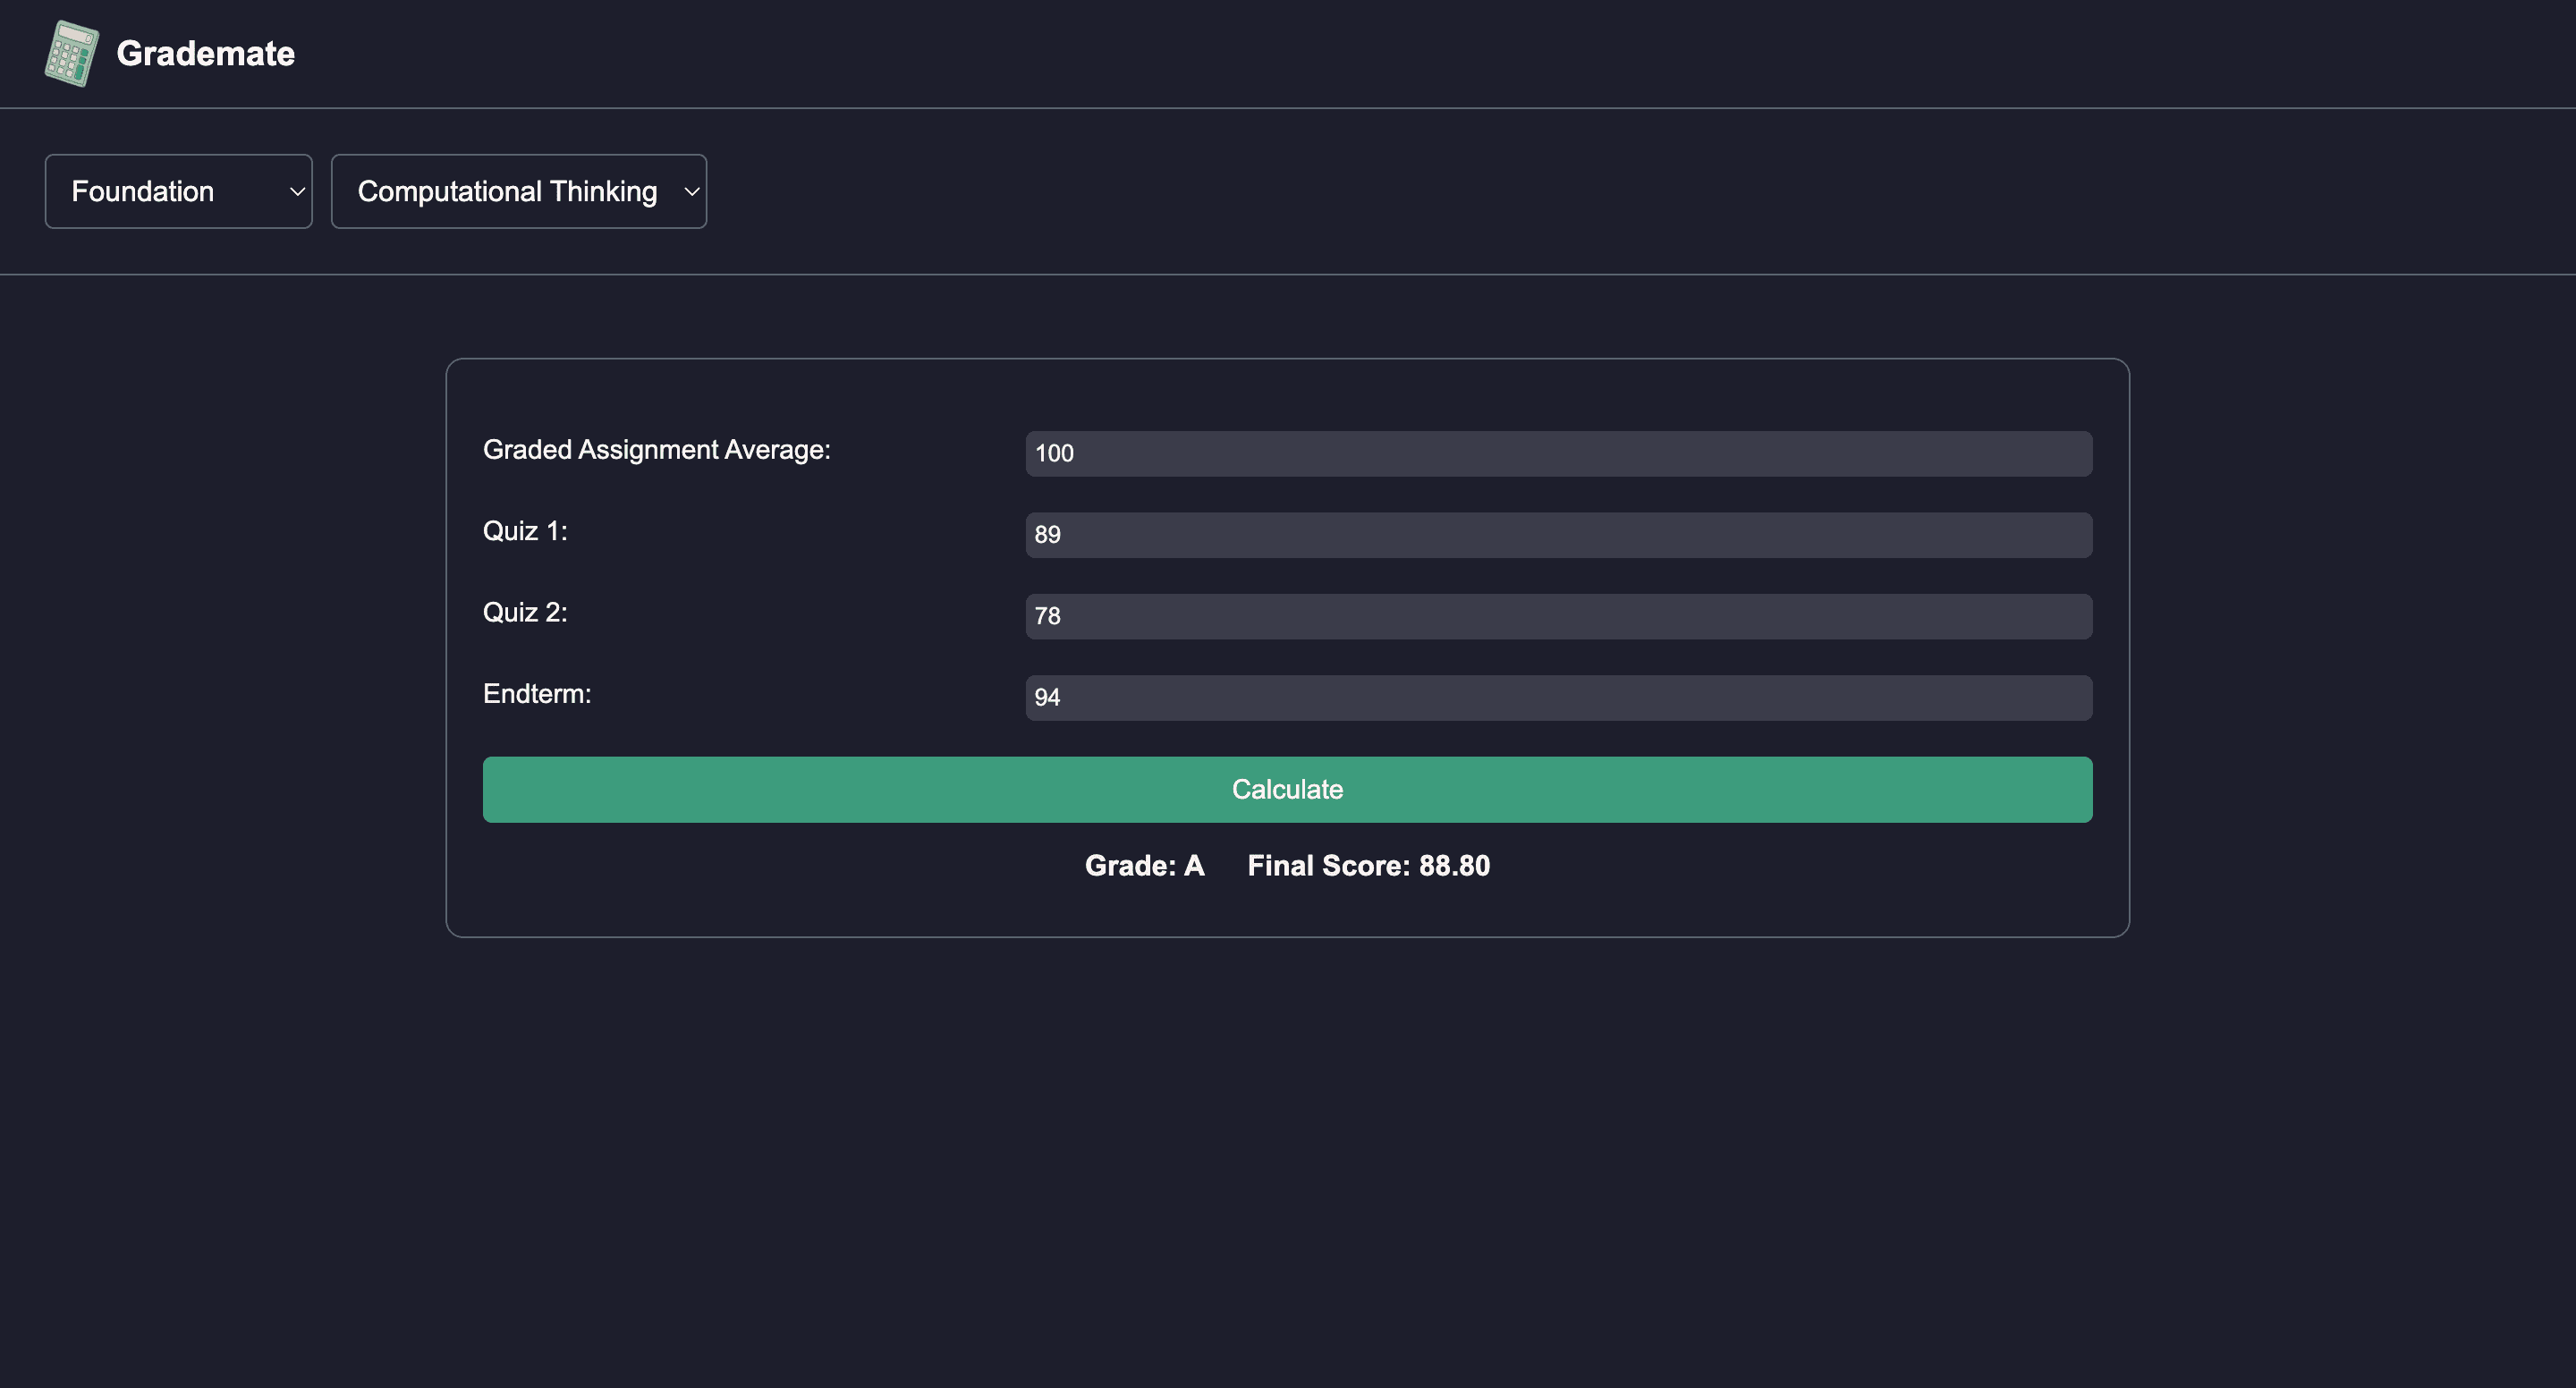Click the Quiz 2 score field
The width and height of the screenshot is (2576, 1388).
(x=1558, y=616)
